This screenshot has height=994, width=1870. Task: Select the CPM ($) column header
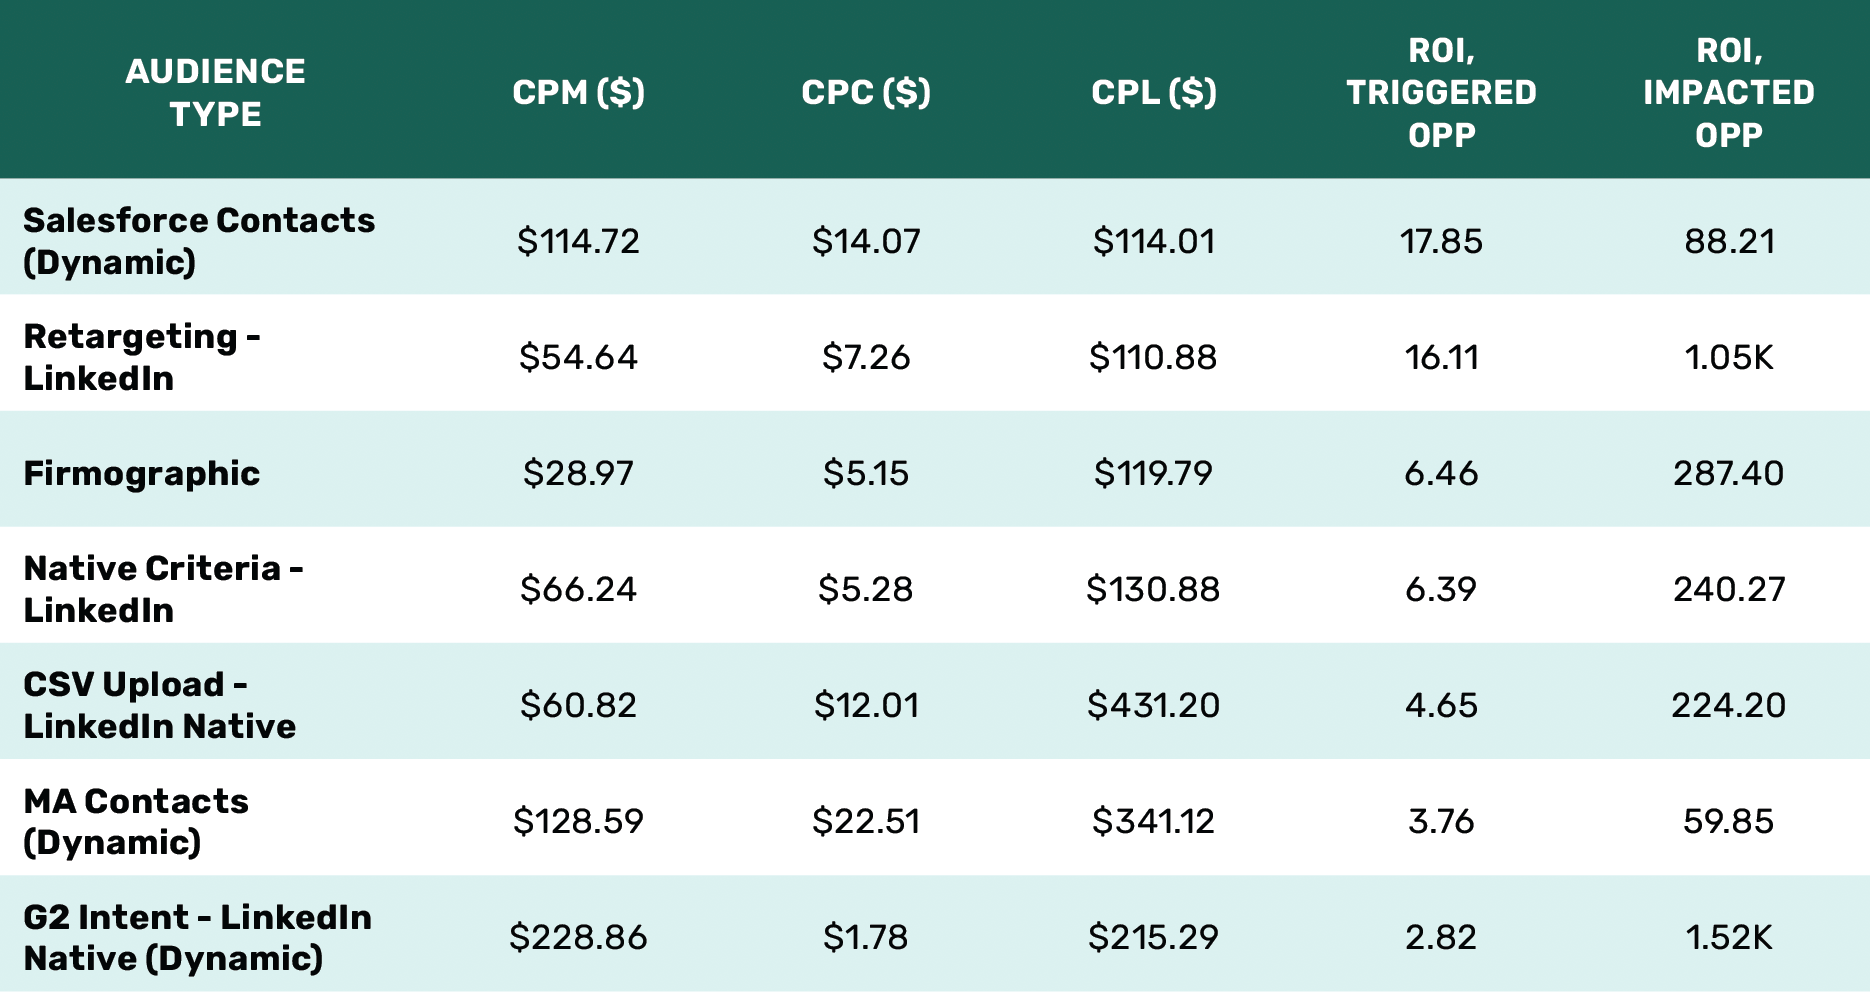tap(578, 92)
